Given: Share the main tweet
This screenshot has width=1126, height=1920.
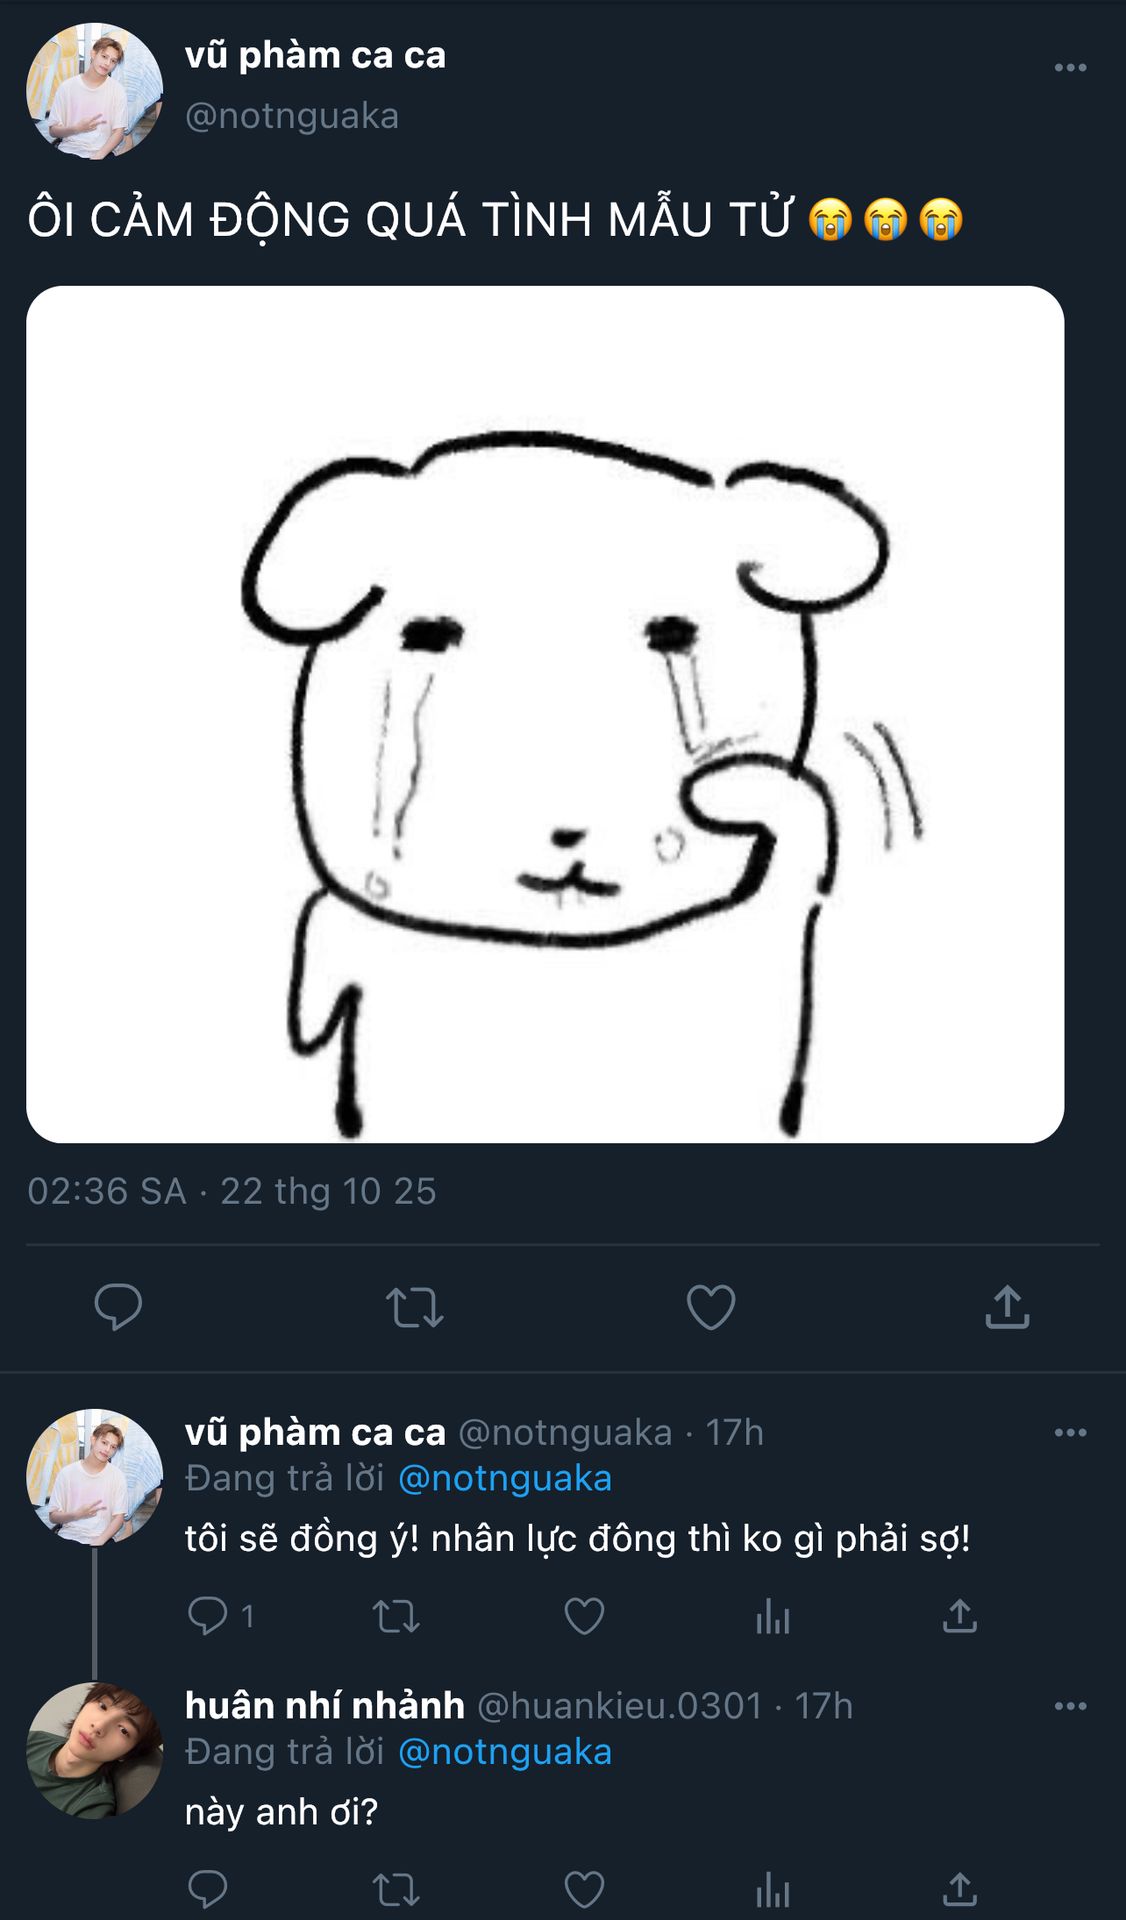Looking at the screenshot, I should coord(1007,1307).
